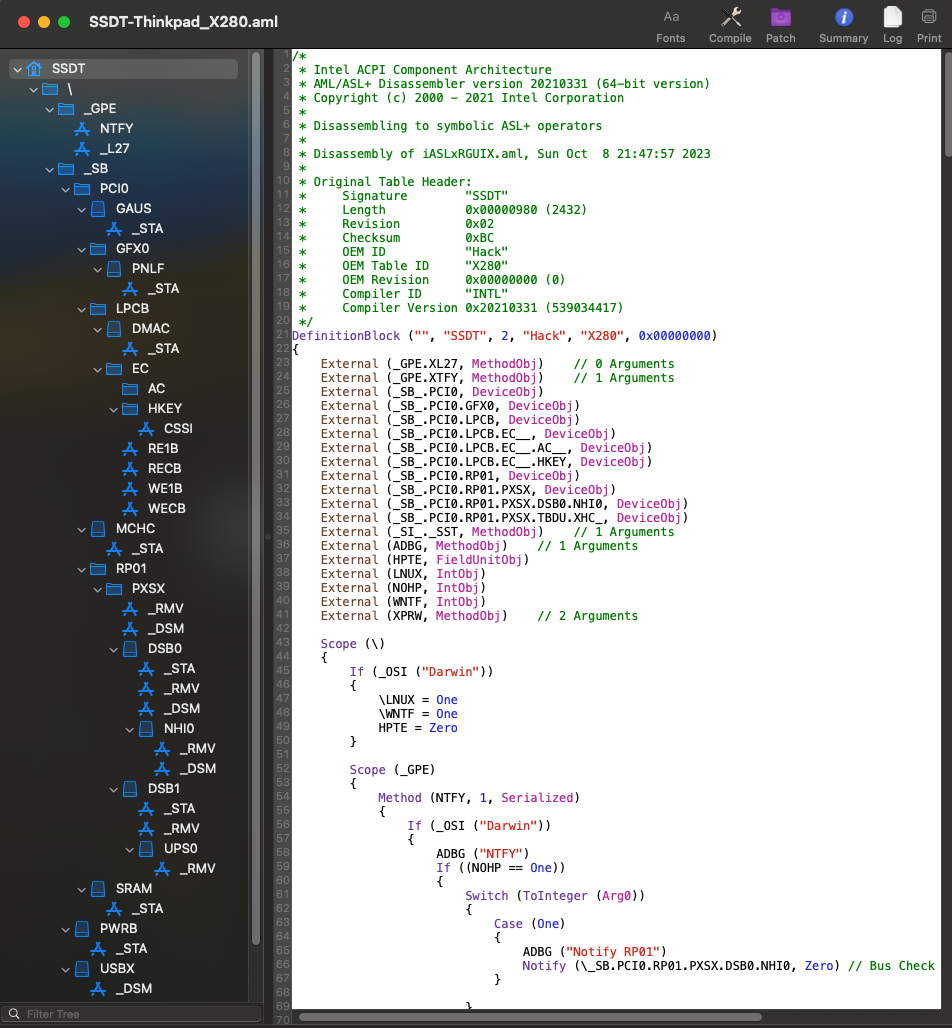Click the USBX device icon
Screen dimensions: 952x1028
coord(82,968)
